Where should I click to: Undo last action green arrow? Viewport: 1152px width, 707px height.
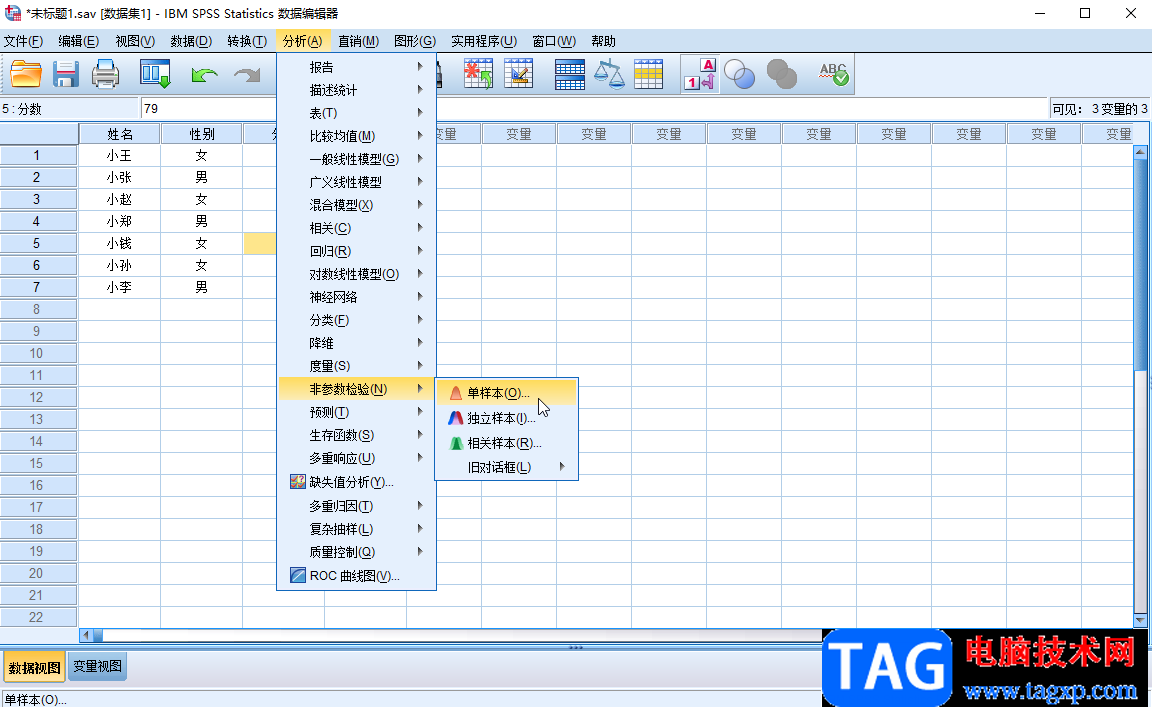[204, 74]
